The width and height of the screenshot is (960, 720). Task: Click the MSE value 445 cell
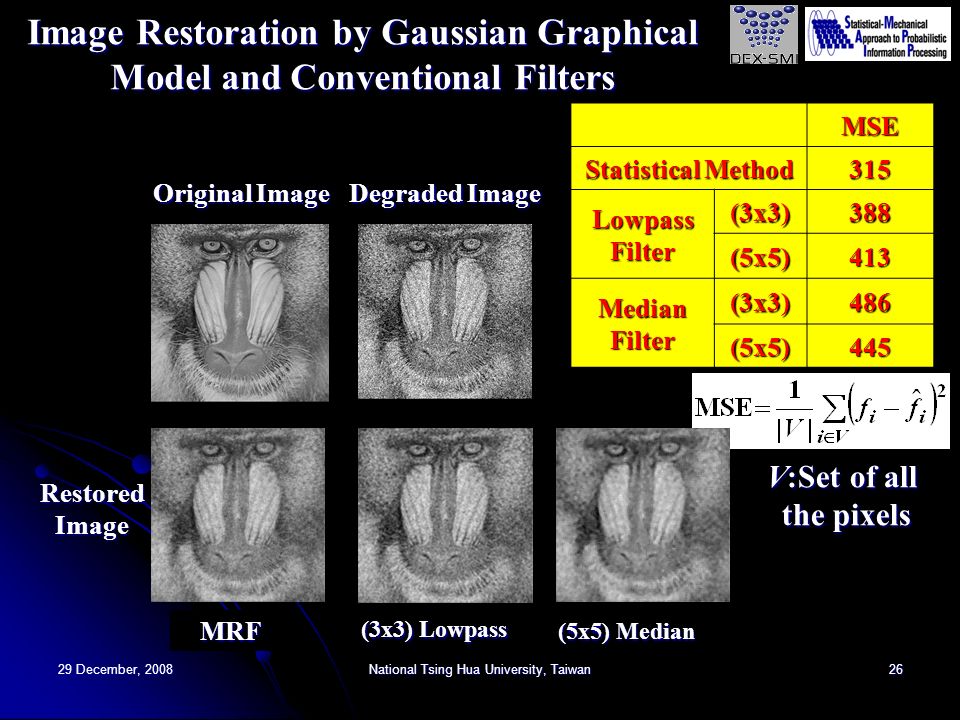click(870, 347)
